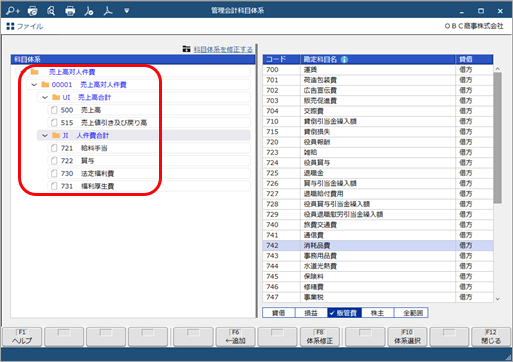This screenshot has height=362, width=513.
Task: Click the info icon beside 勘定科目名
Action: coord(344,59)
